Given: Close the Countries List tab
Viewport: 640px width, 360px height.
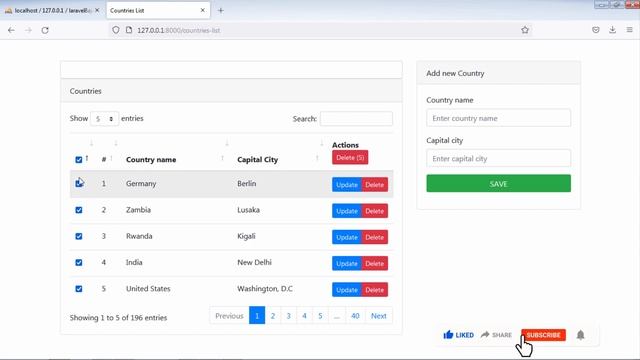Looking at the screenshot, I should coord(202,10).
